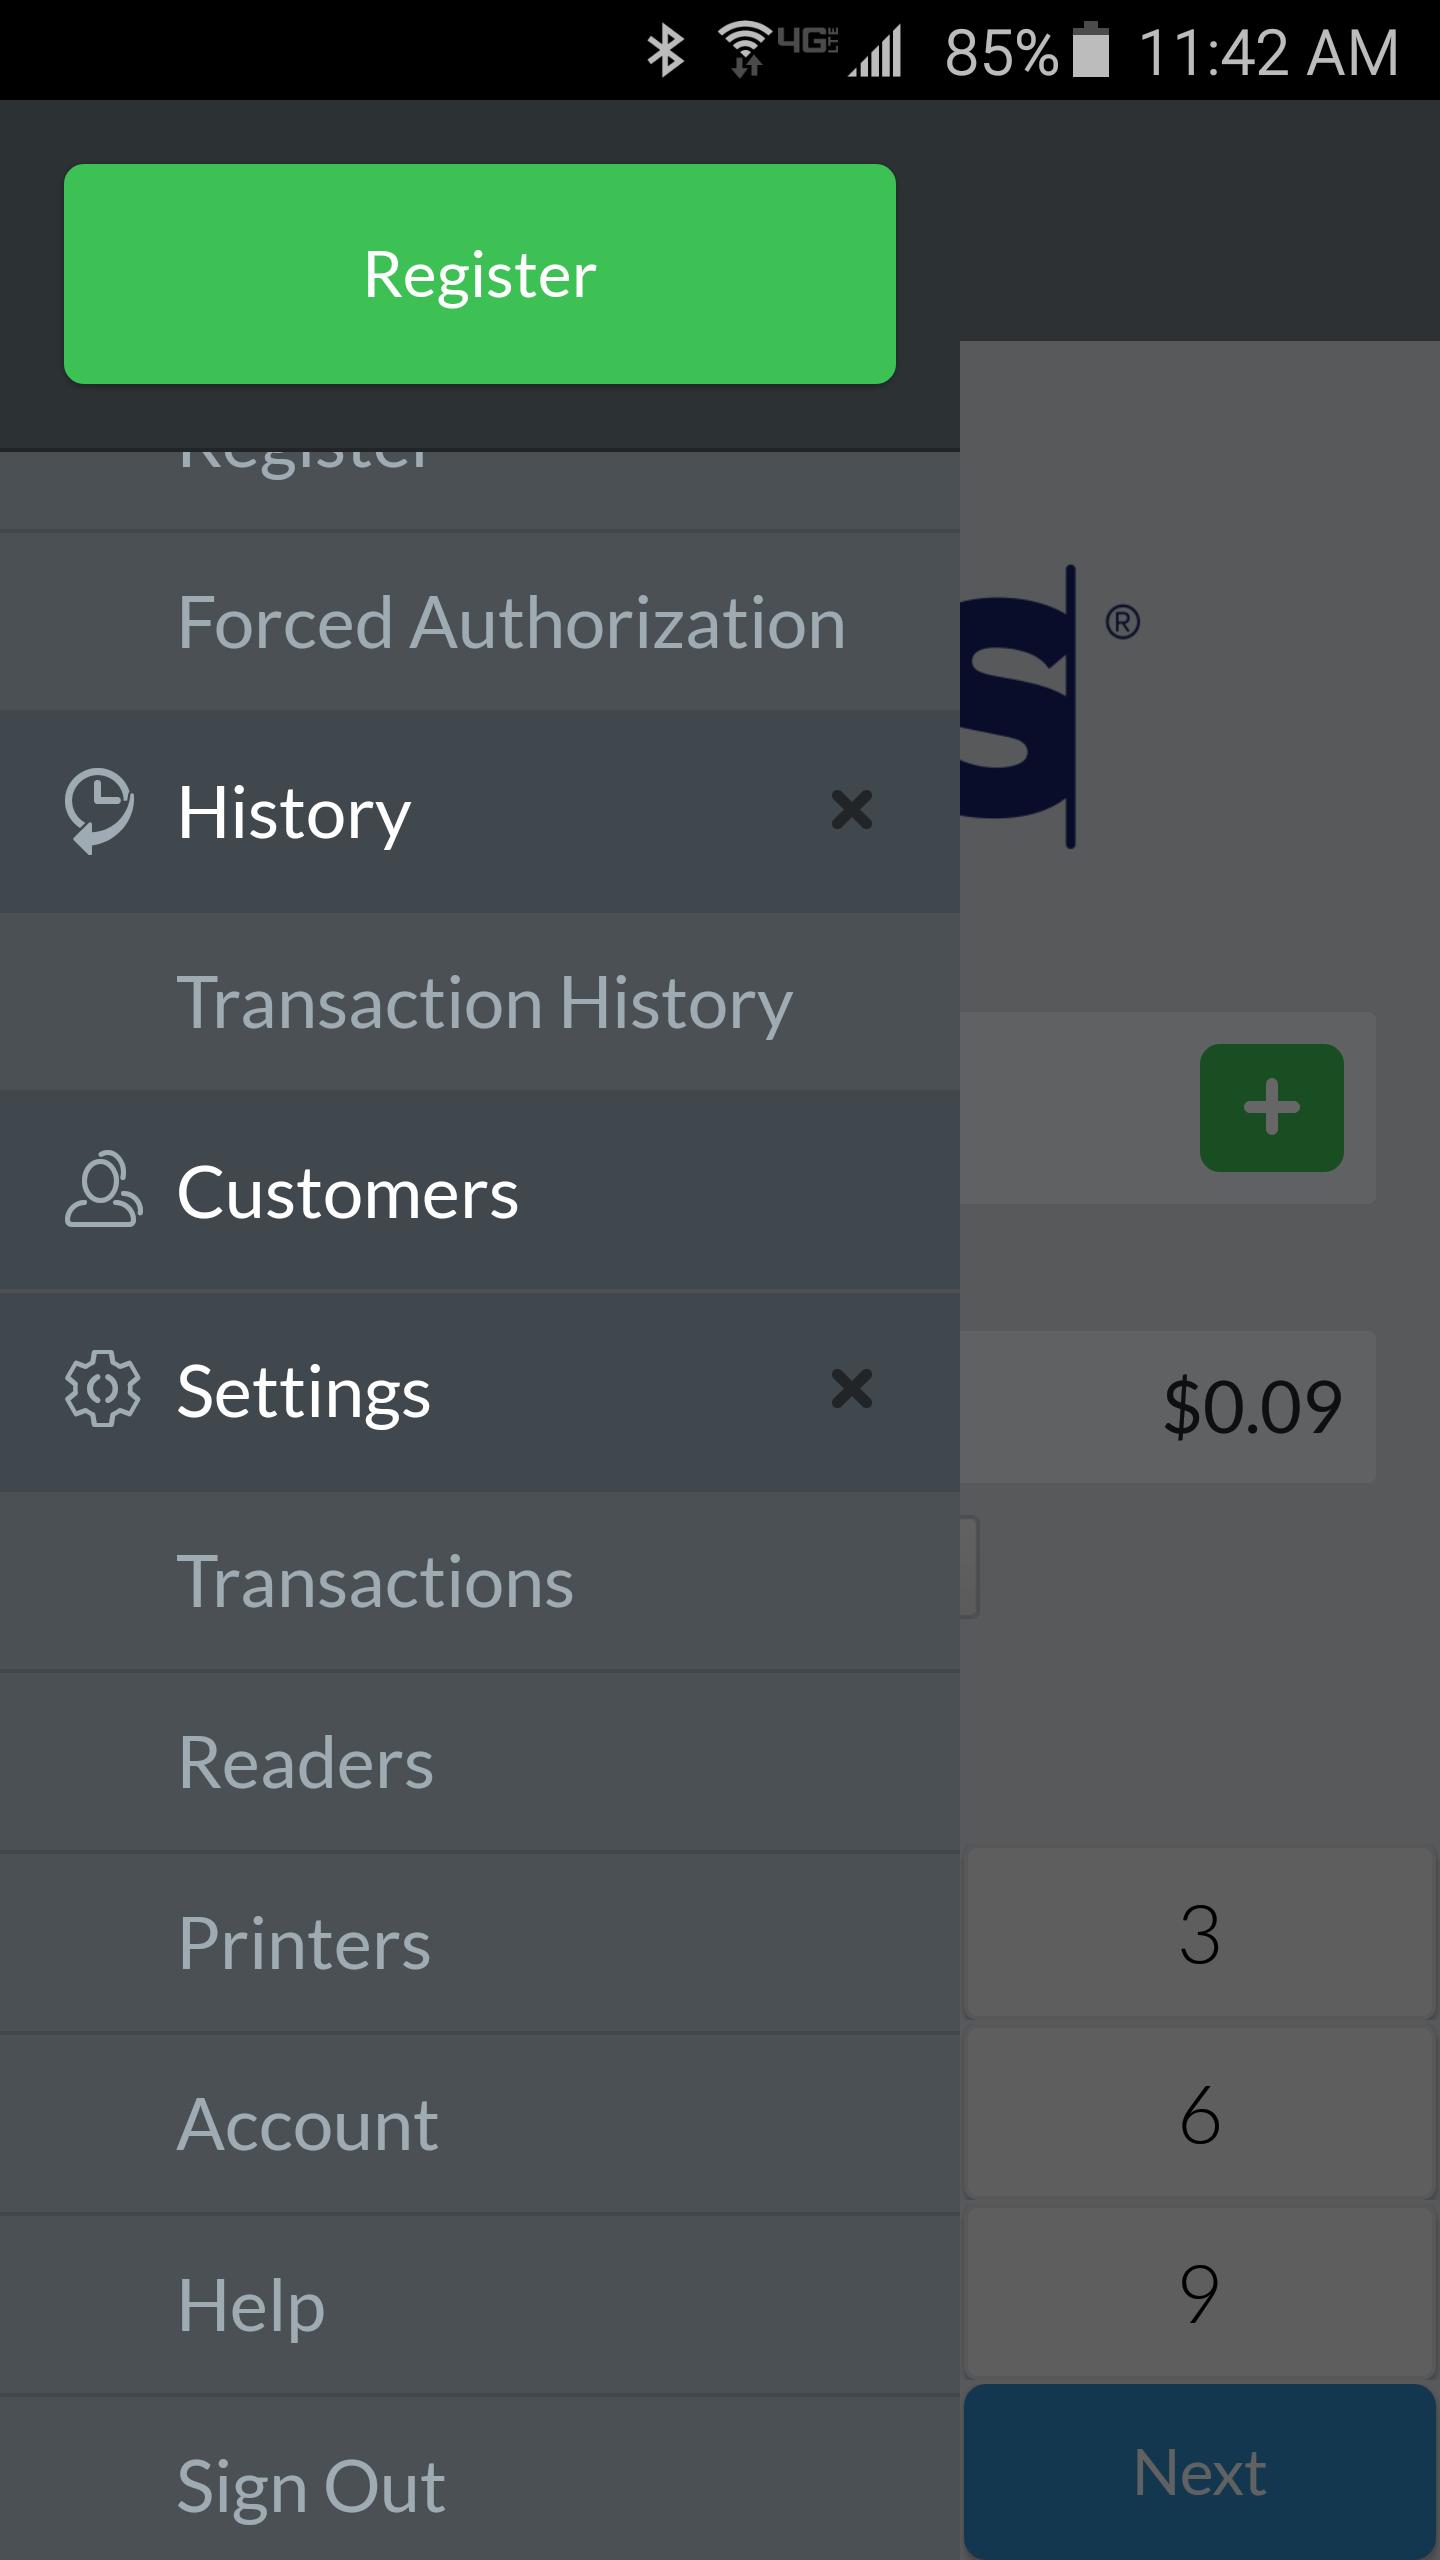1440x2560 pixels.
Task: Tap the $0.09 amount field
Action: click(x=1170, y=1407)
